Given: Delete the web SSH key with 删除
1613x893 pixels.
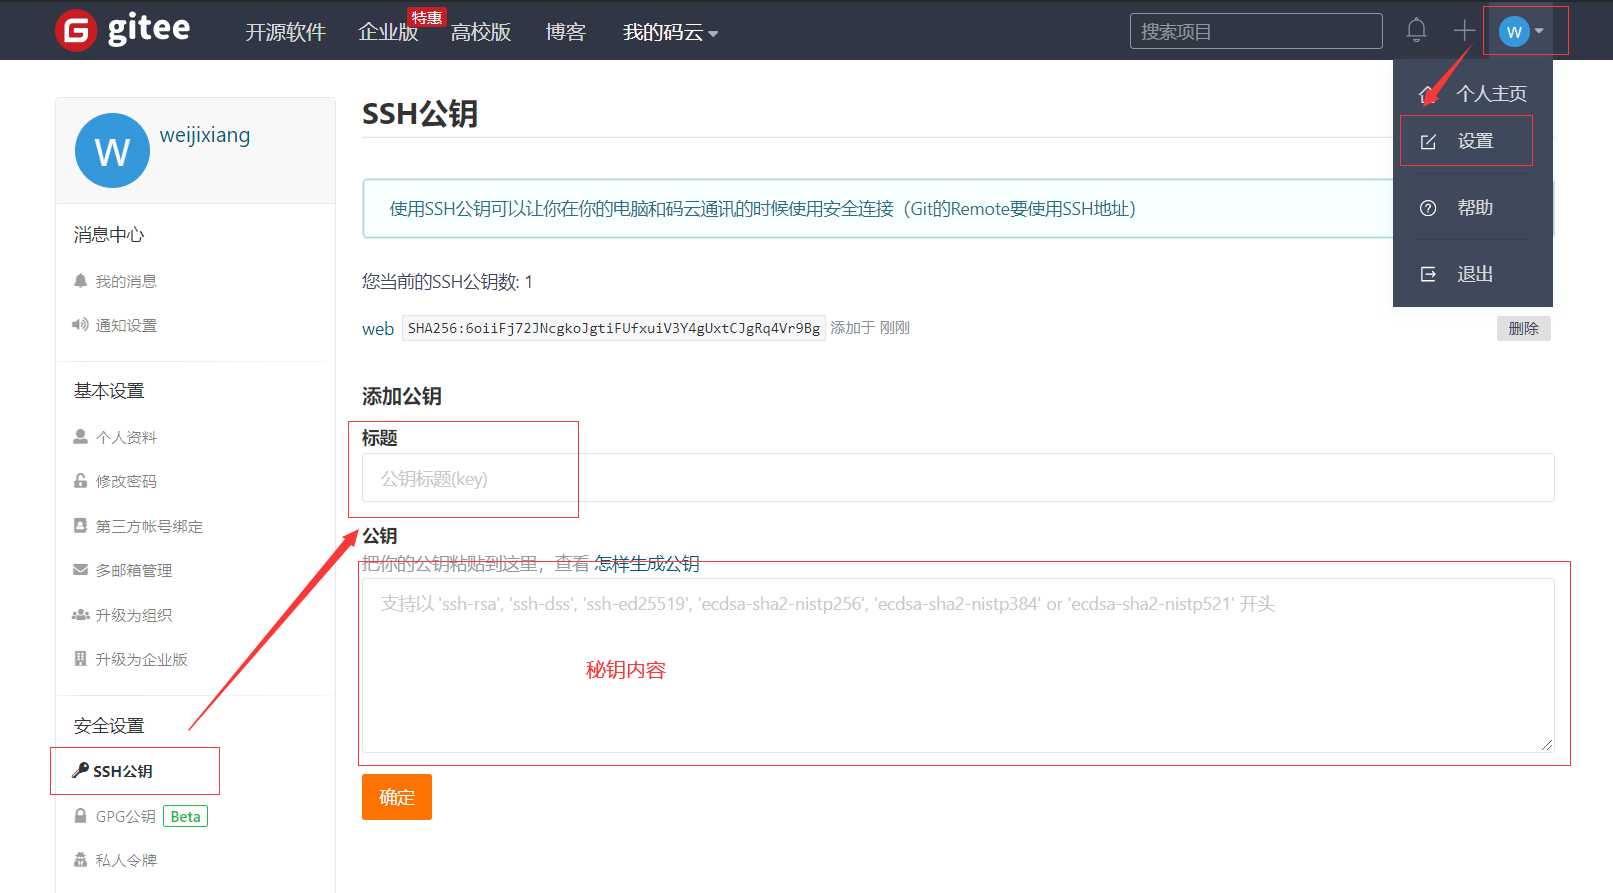Looking at the screenshot, I should (1523, 328).
